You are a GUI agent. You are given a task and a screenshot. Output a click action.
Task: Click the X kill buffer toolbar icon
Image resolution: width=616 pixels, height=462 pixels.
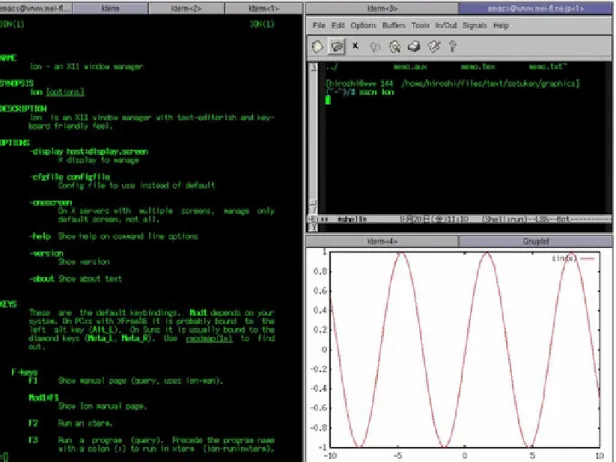pos(356,46)
